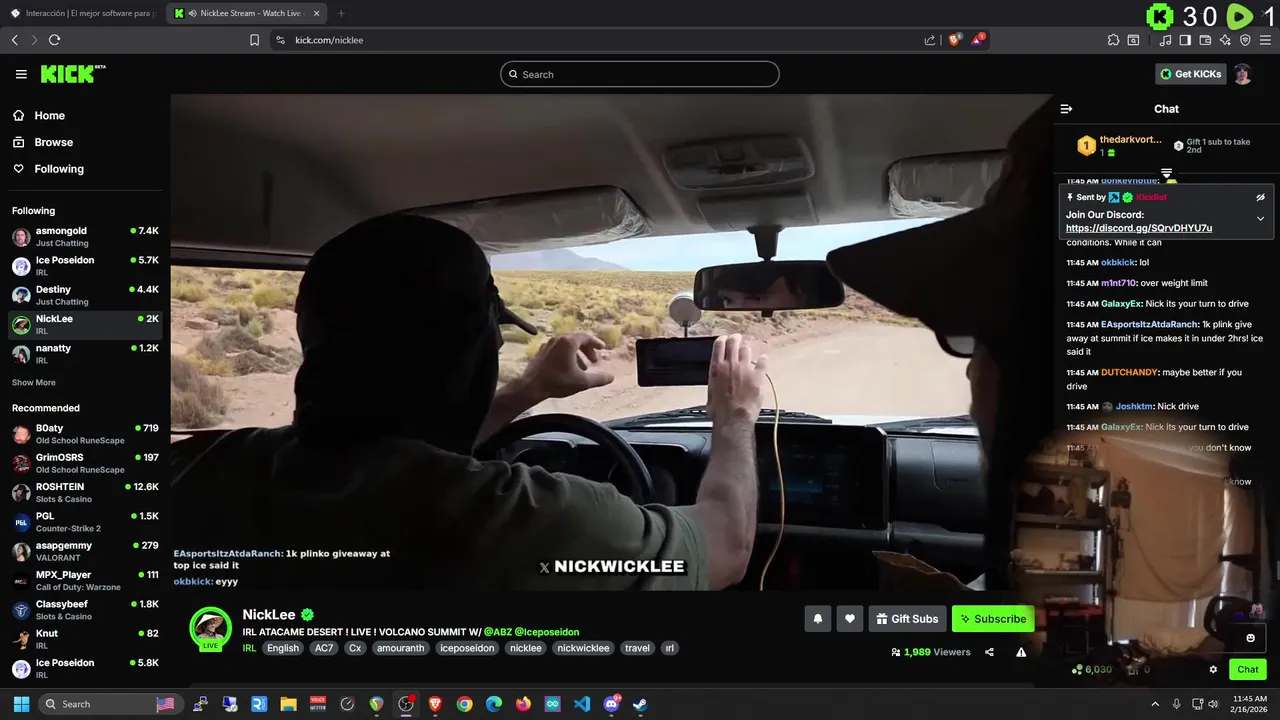Screen dimensions: 1280x720
Task: Open Discord from taskbar
Action: point(611,704)
